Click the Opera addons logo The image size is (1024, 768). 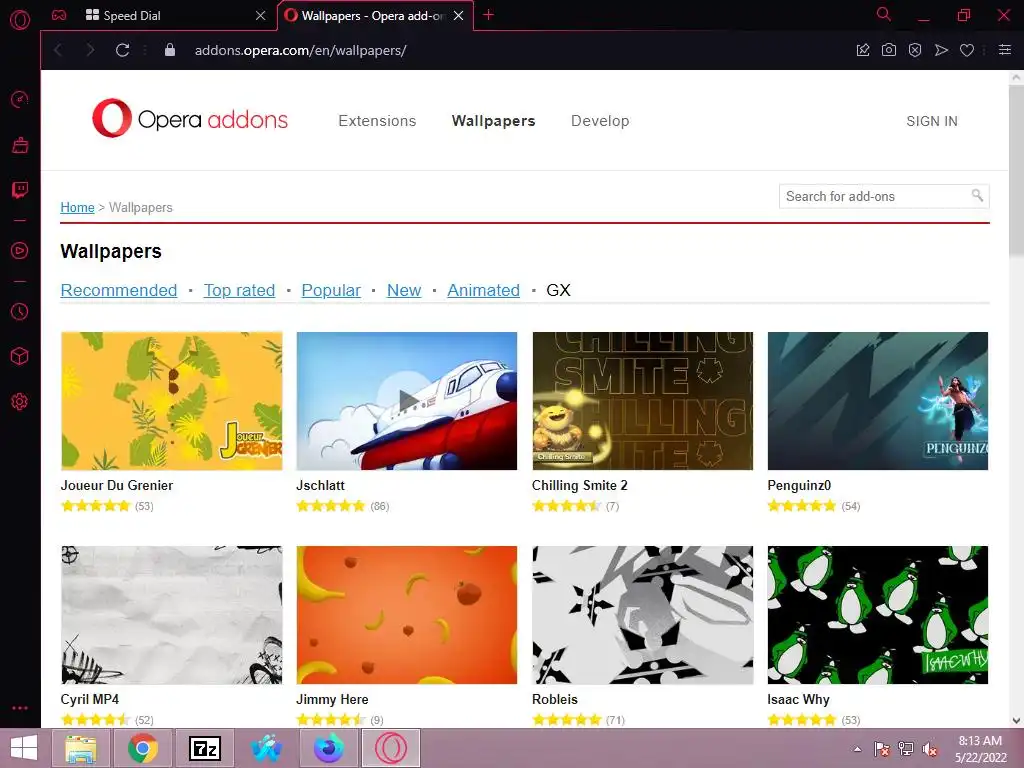tap(189, 118)
